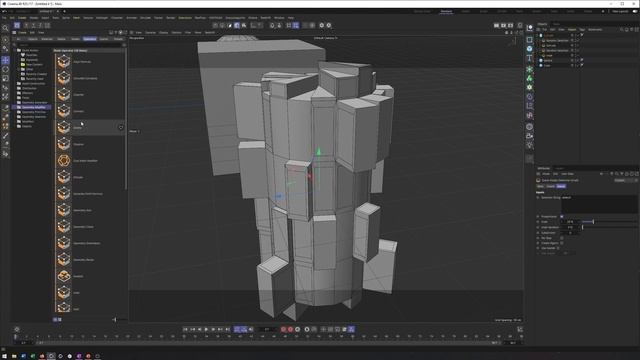
Task: Toggle the Proportional parameter keyframe dot
Action: [x=538, y=217]
